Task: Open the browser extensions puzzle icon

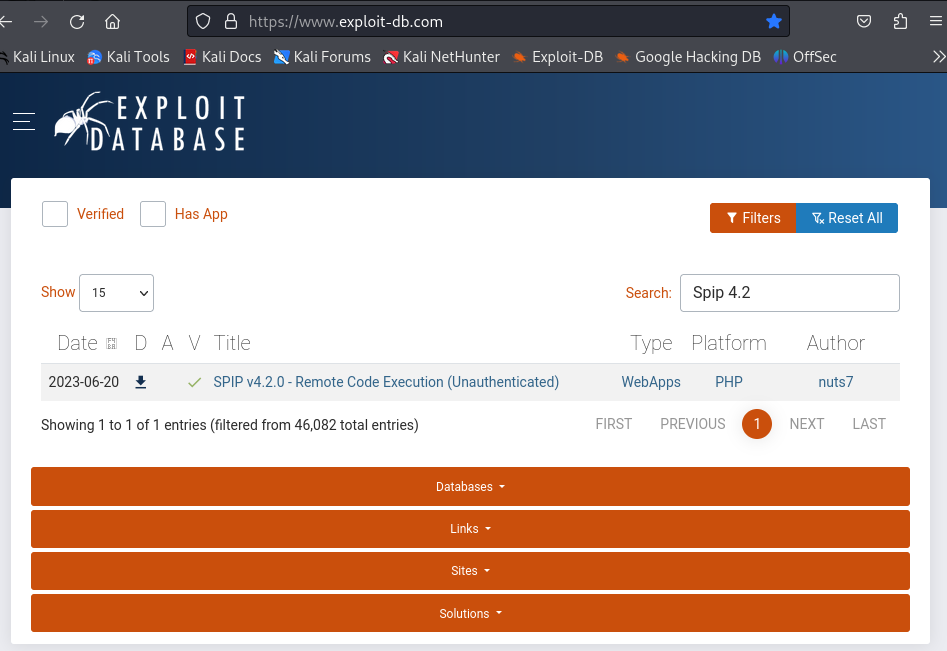Action: (900, 22)
